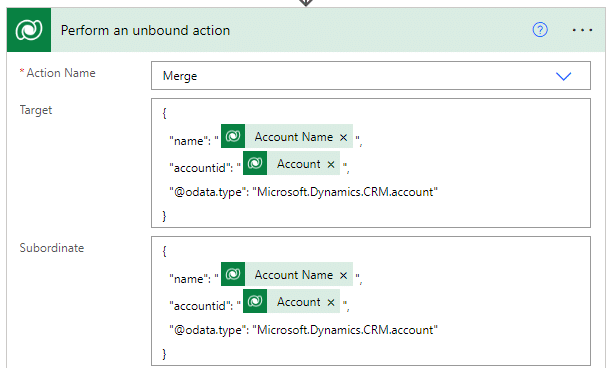
Task: Open the three-dot more options menu
Action: click(582, 30)
